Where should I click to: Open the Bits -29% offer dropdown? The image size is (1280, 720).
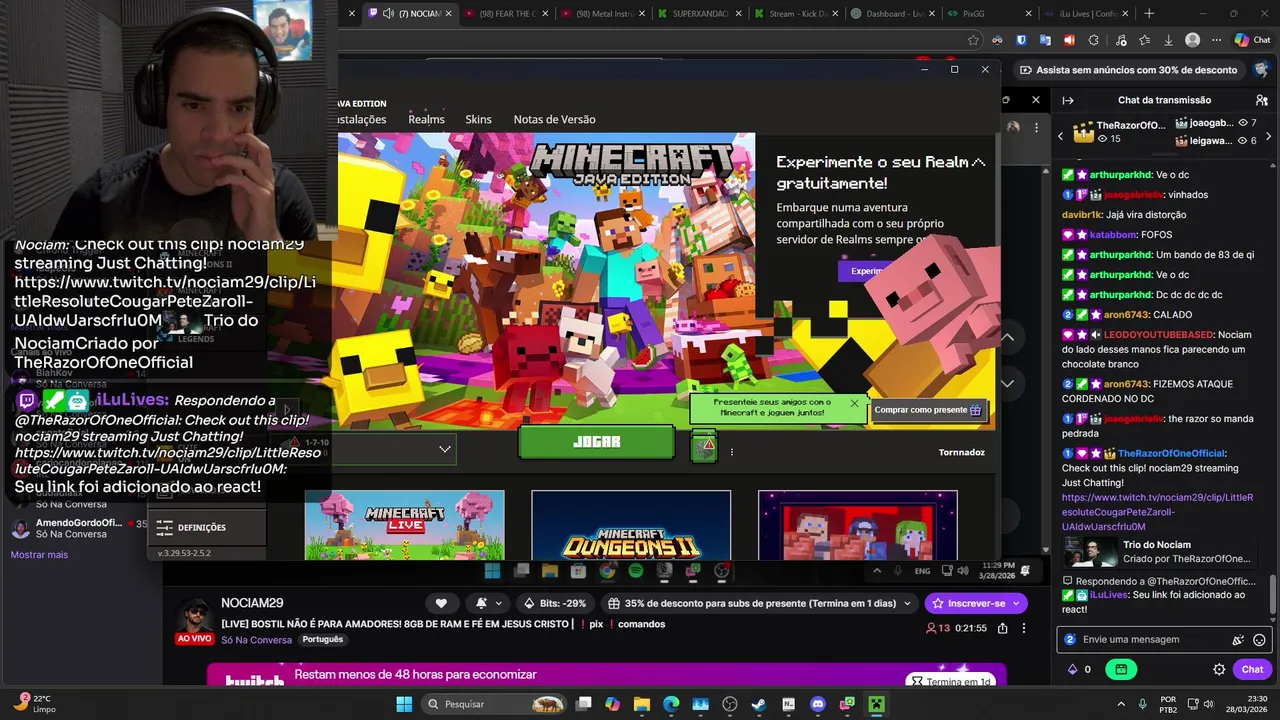click(x=555, y=603)
